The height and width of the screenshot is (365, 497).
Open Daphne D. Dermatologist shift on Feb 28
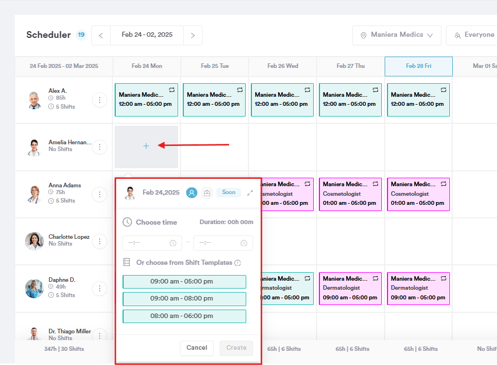418,288
